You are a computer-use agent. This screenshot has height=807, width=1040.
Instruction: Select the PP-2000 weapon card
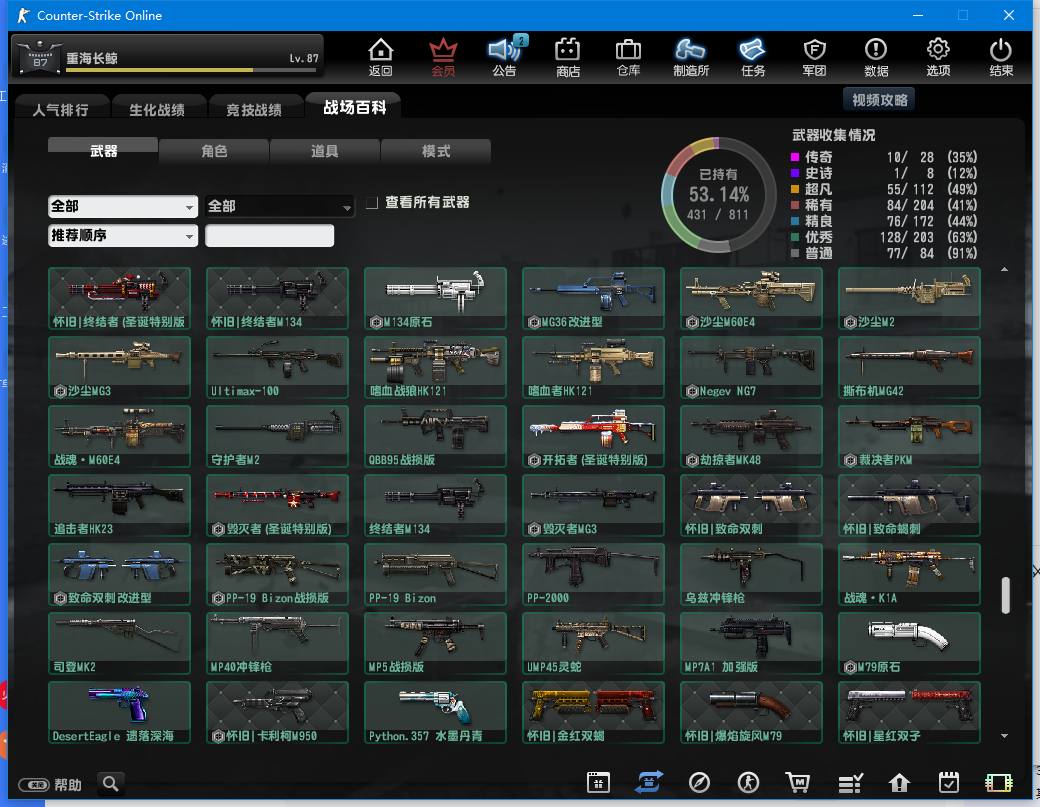(593, 574)
